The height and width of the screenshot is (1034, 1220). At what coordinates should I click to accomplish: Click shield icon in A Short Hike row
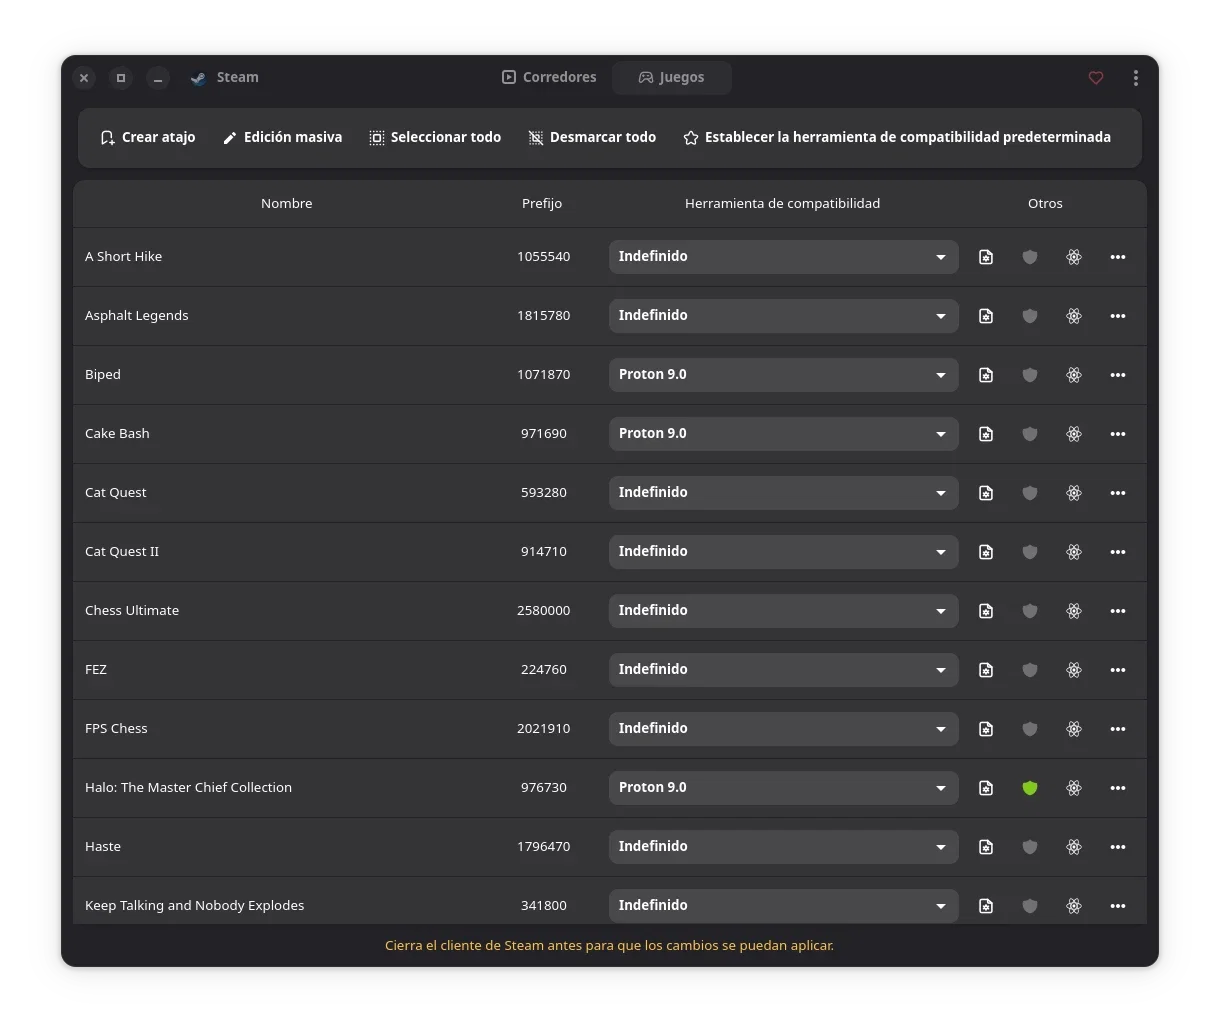pyautogui.click(x=1030, y=257)
